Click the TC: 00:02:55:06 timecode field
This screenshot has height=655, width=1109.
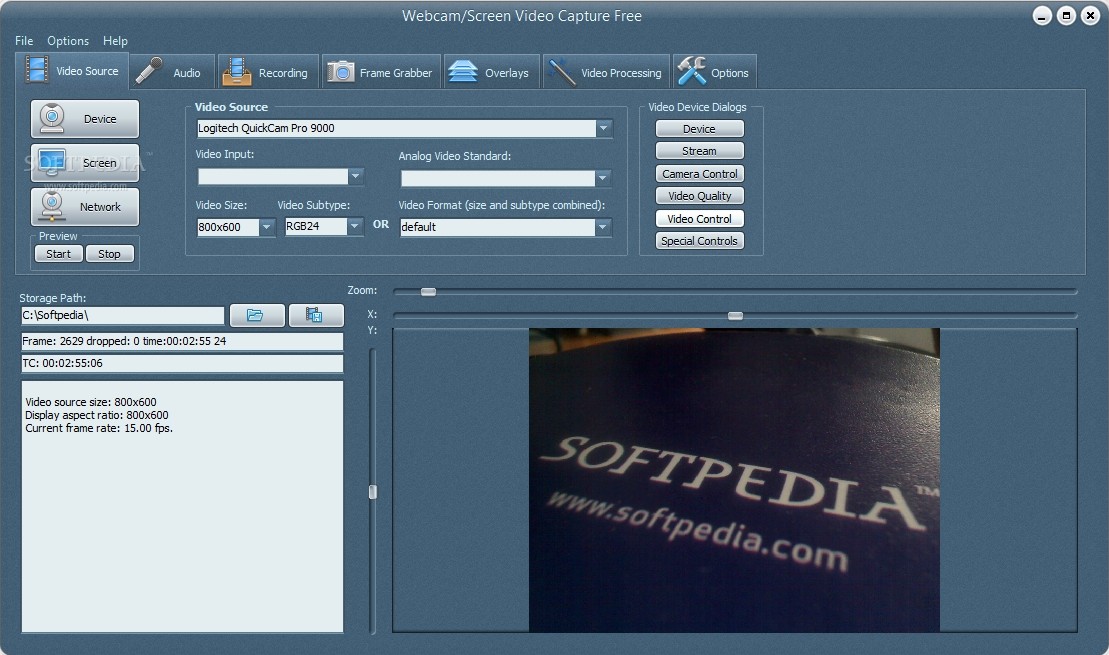click(x=182, y=364)
